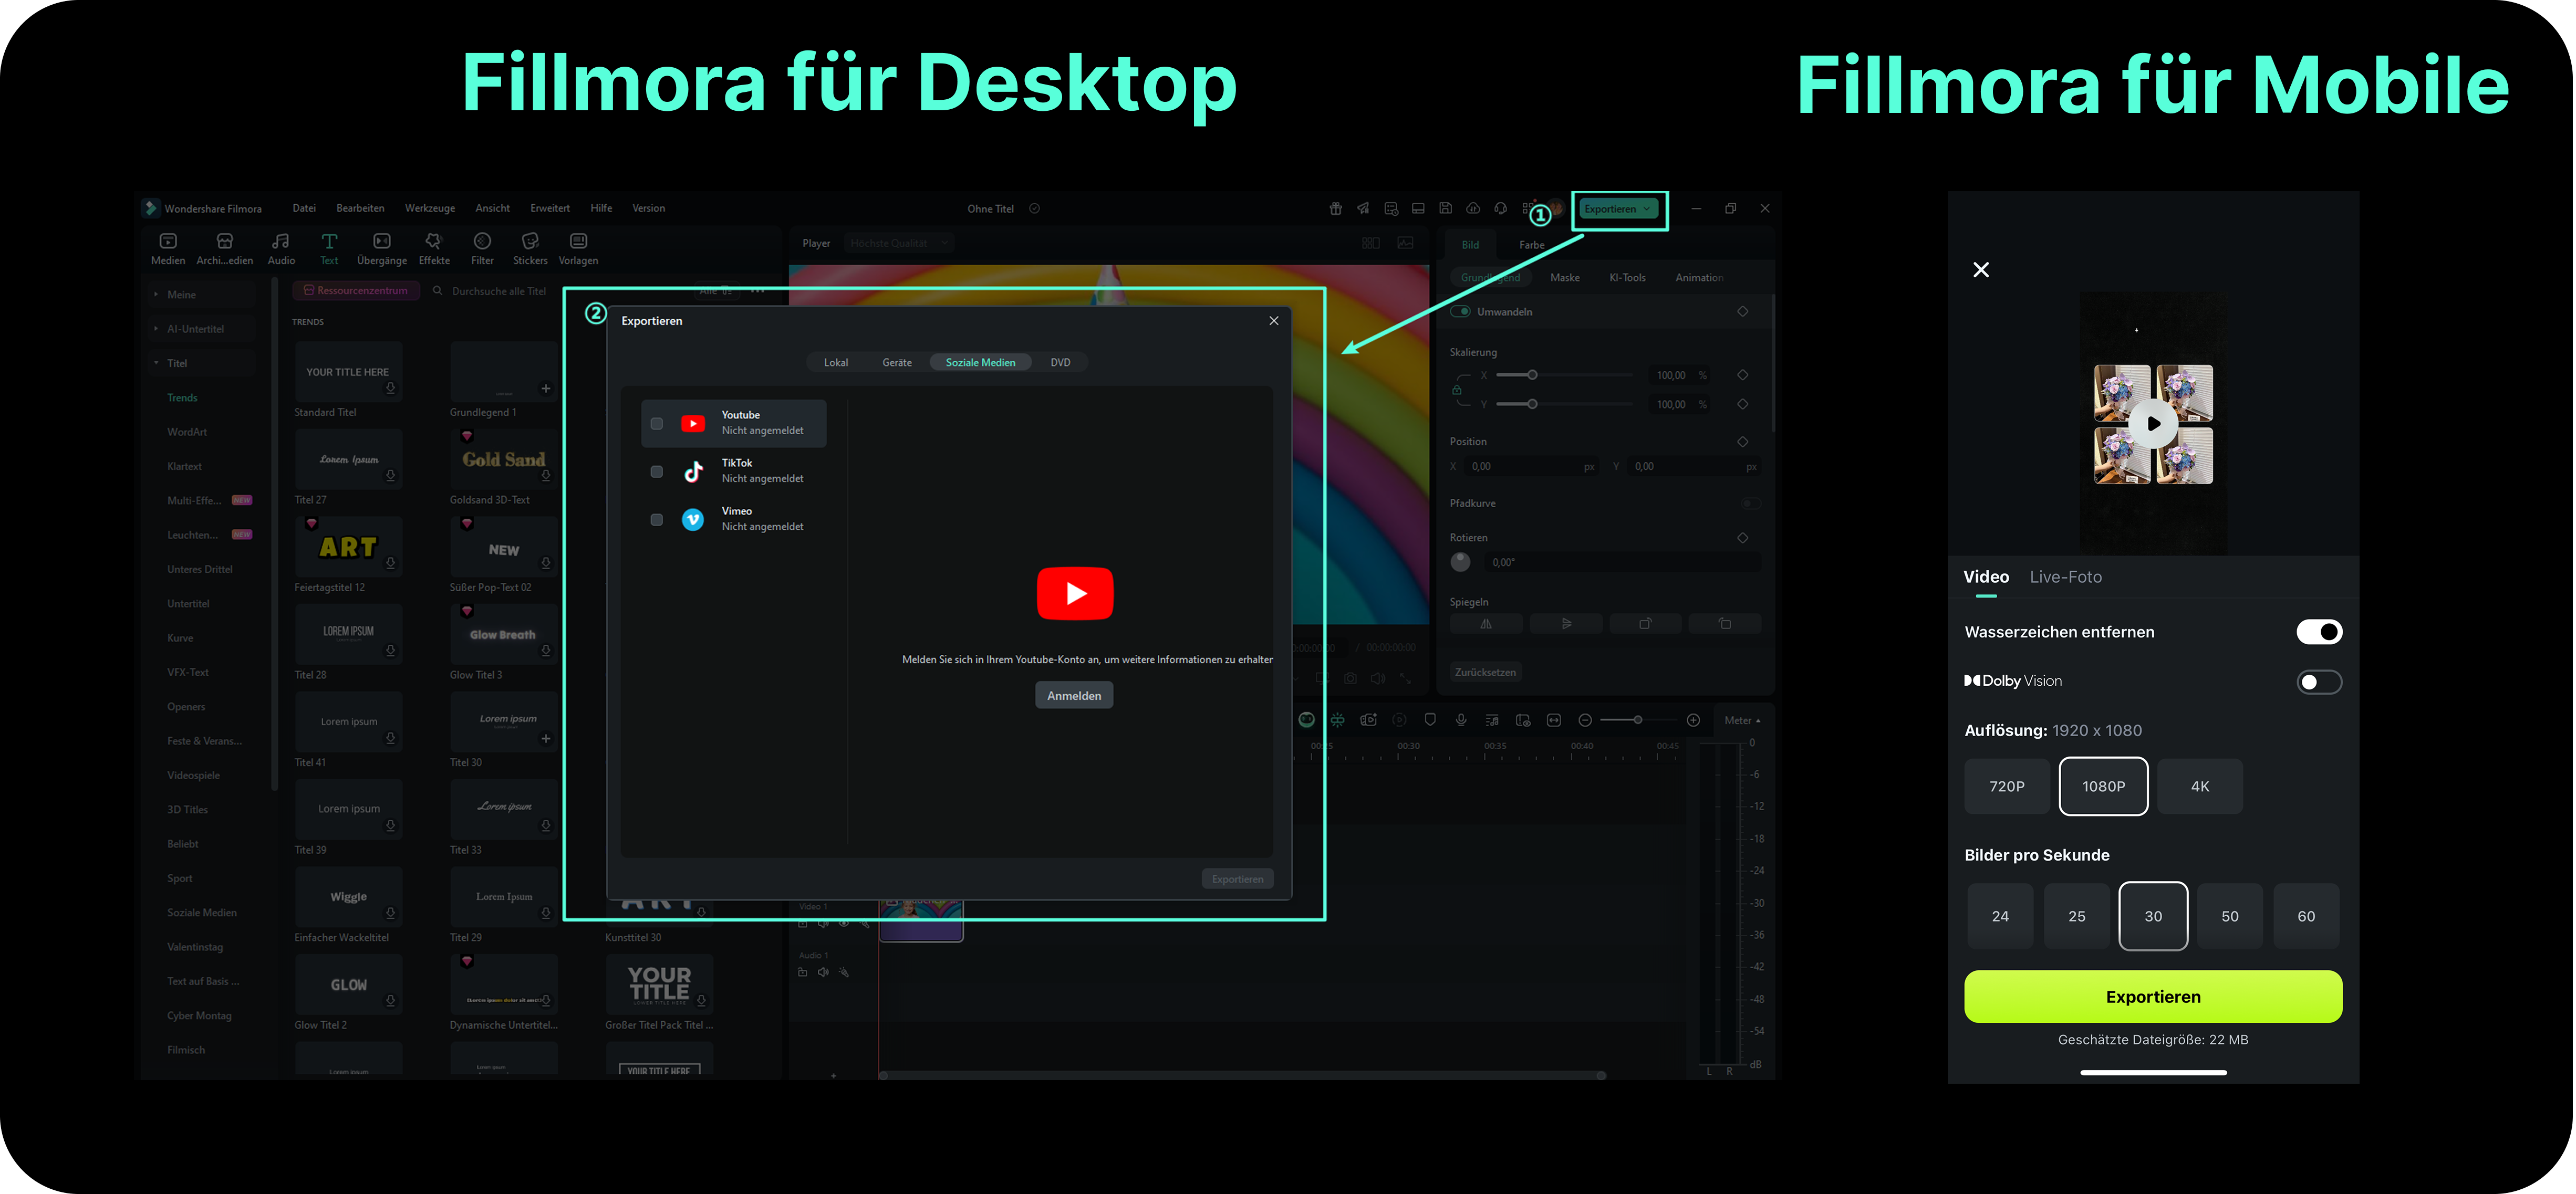Open the Datei menu
2576x1194 pixels.
[x=304, y=208]
